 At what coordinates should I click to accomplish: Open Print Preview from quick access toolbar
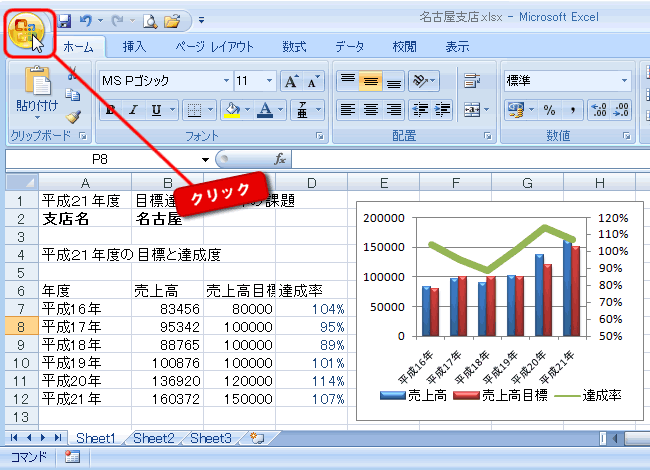(x=150, y=21)
